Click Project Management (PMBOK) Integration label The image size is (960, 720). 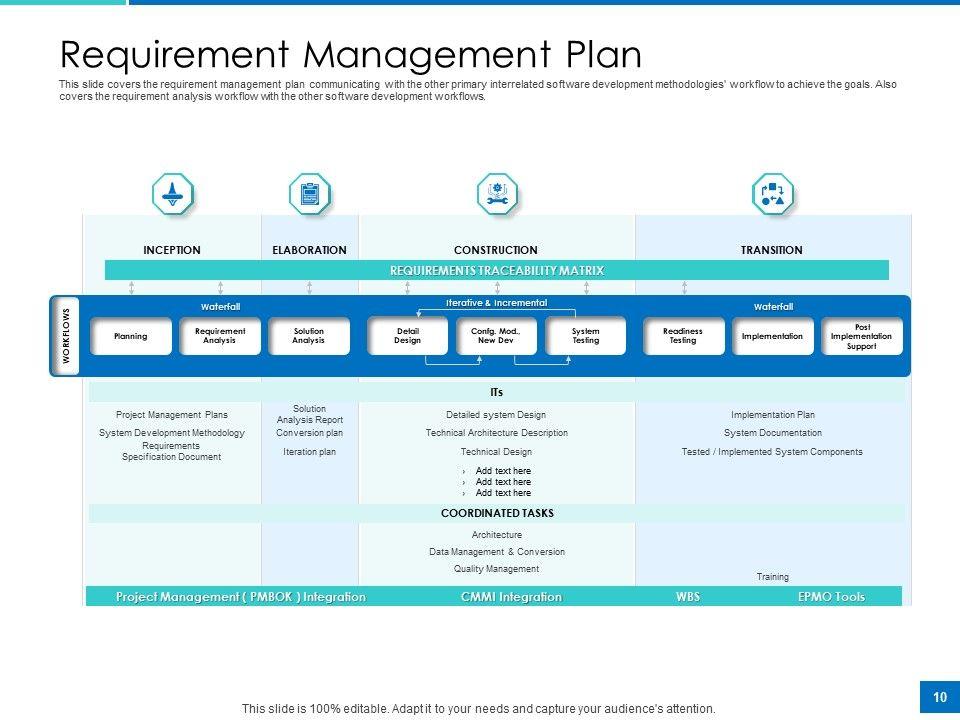tap(241, 597)
